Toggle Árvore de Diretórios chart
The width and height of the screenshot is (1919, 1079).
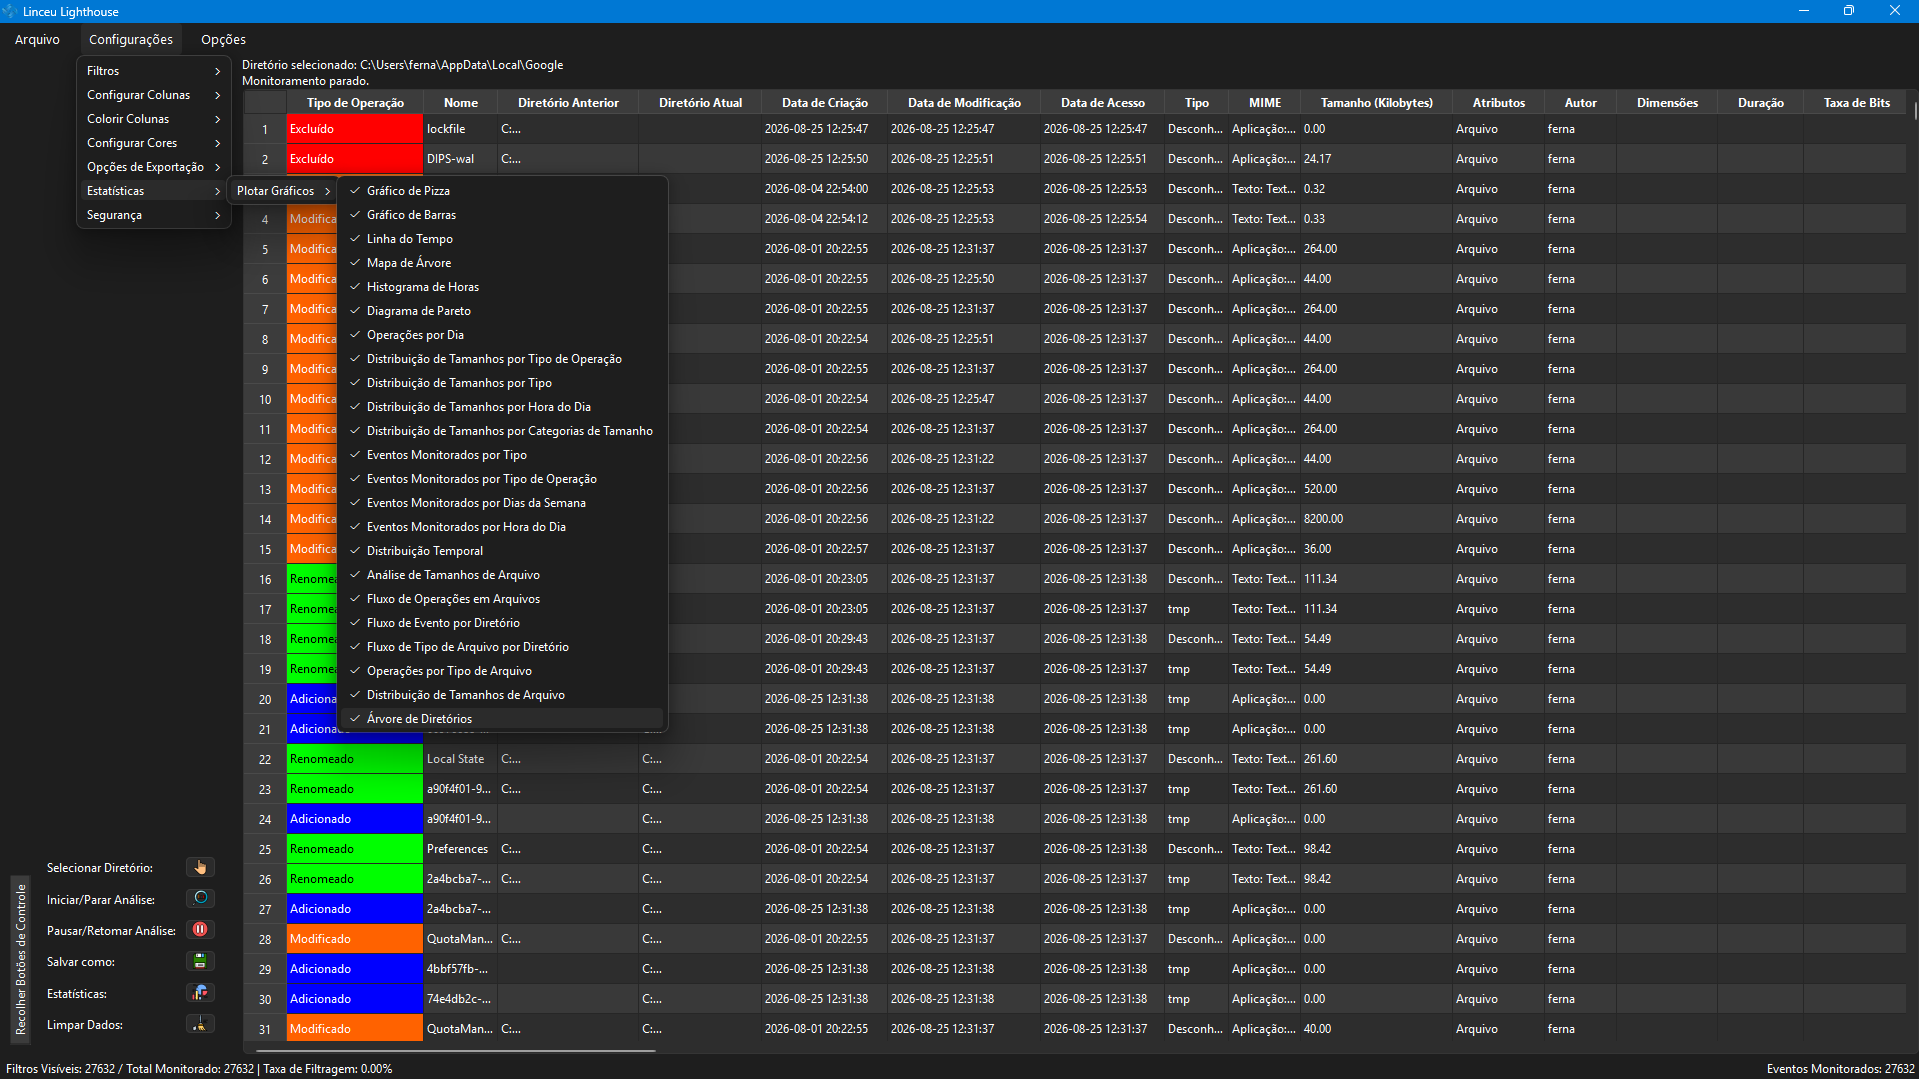502,718
